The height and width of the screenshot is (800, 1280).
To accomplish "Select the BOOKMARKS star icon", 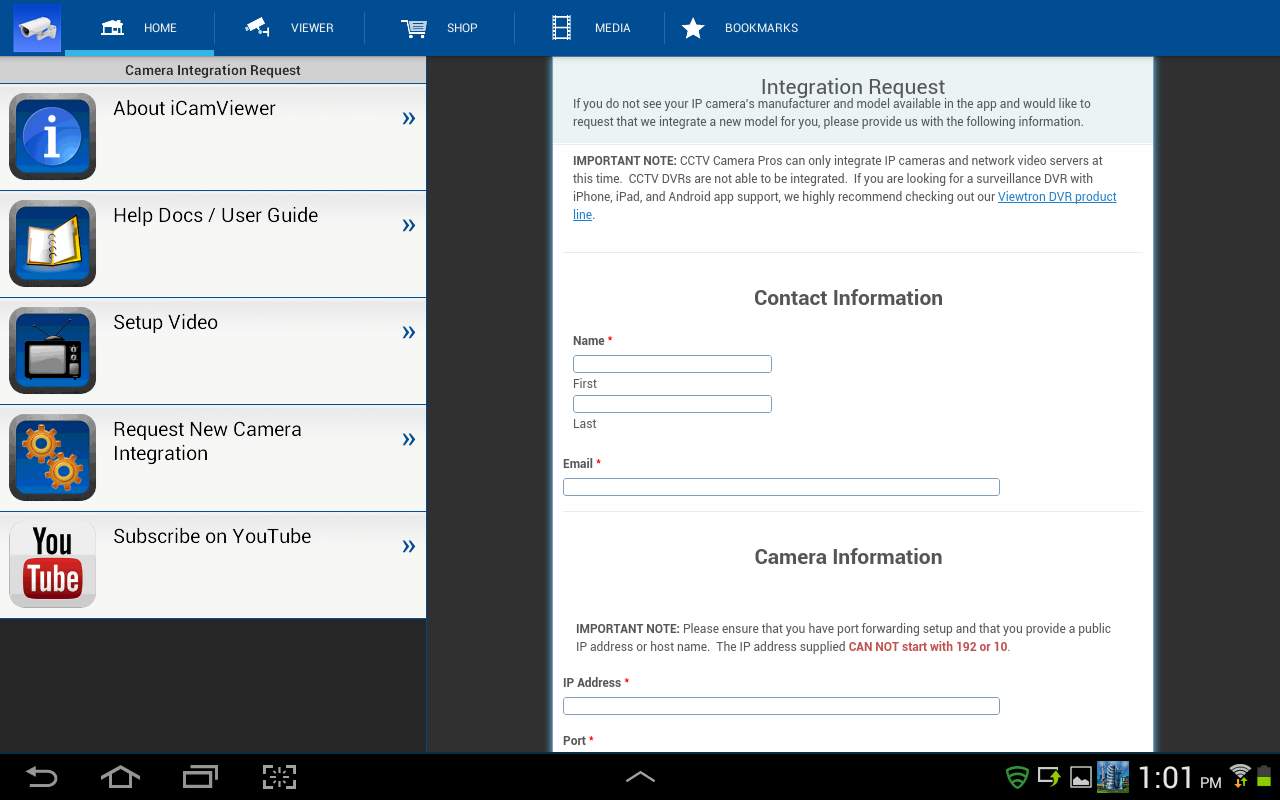I will point(693,28).
